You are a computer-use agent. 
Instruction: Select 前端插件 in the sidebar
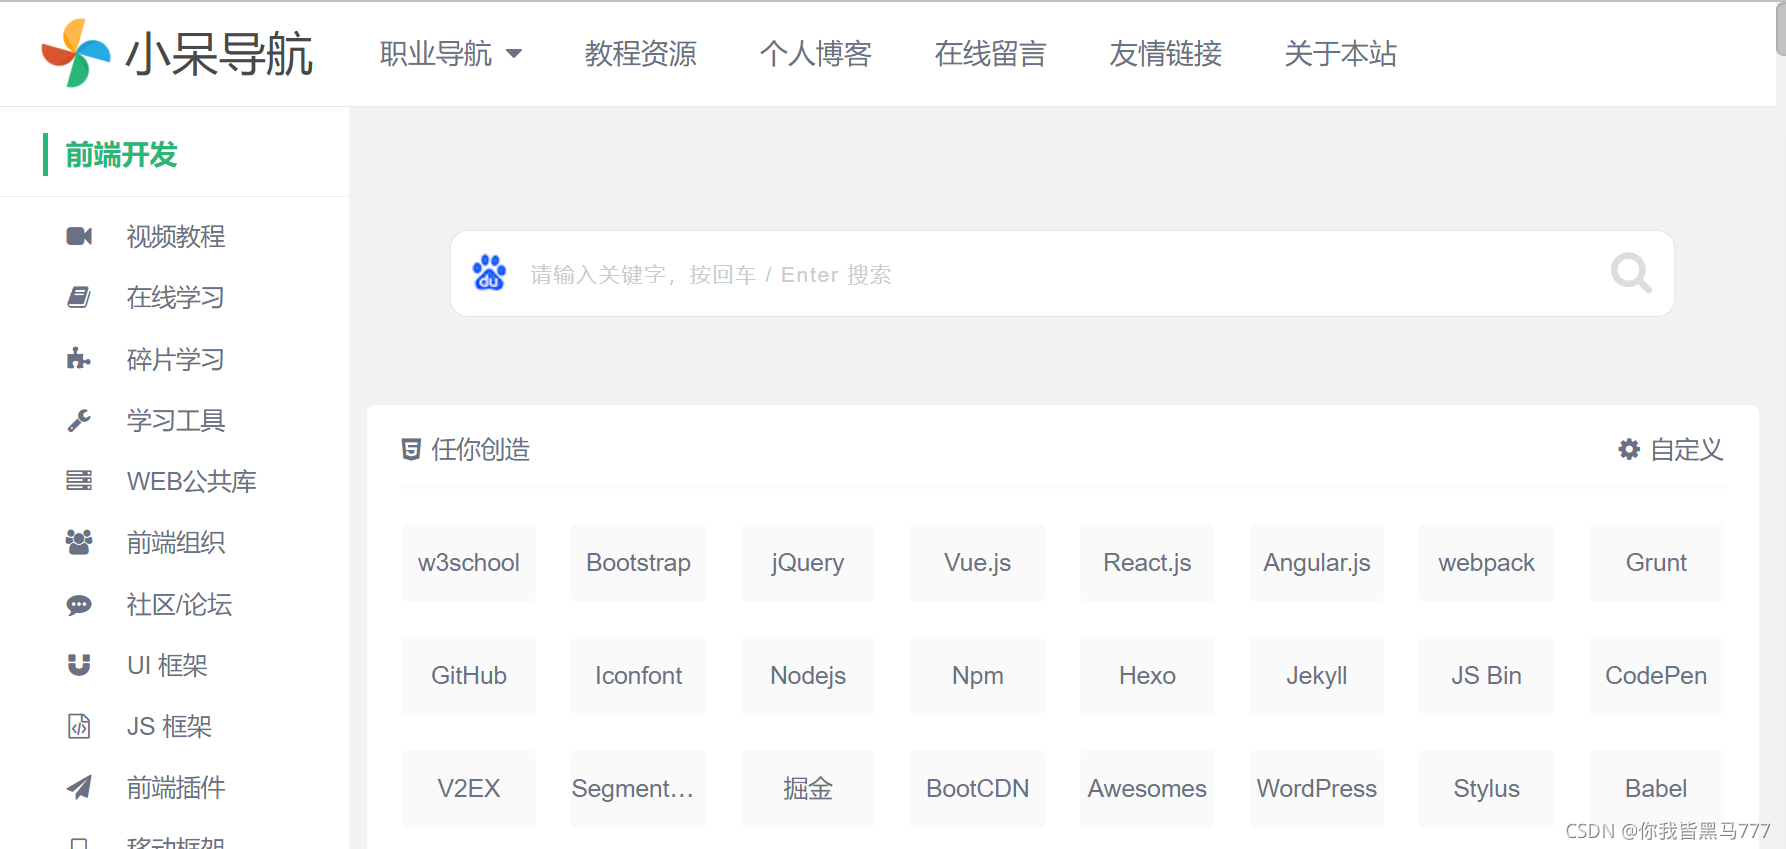pyautogui.click(x=175, y=787)
